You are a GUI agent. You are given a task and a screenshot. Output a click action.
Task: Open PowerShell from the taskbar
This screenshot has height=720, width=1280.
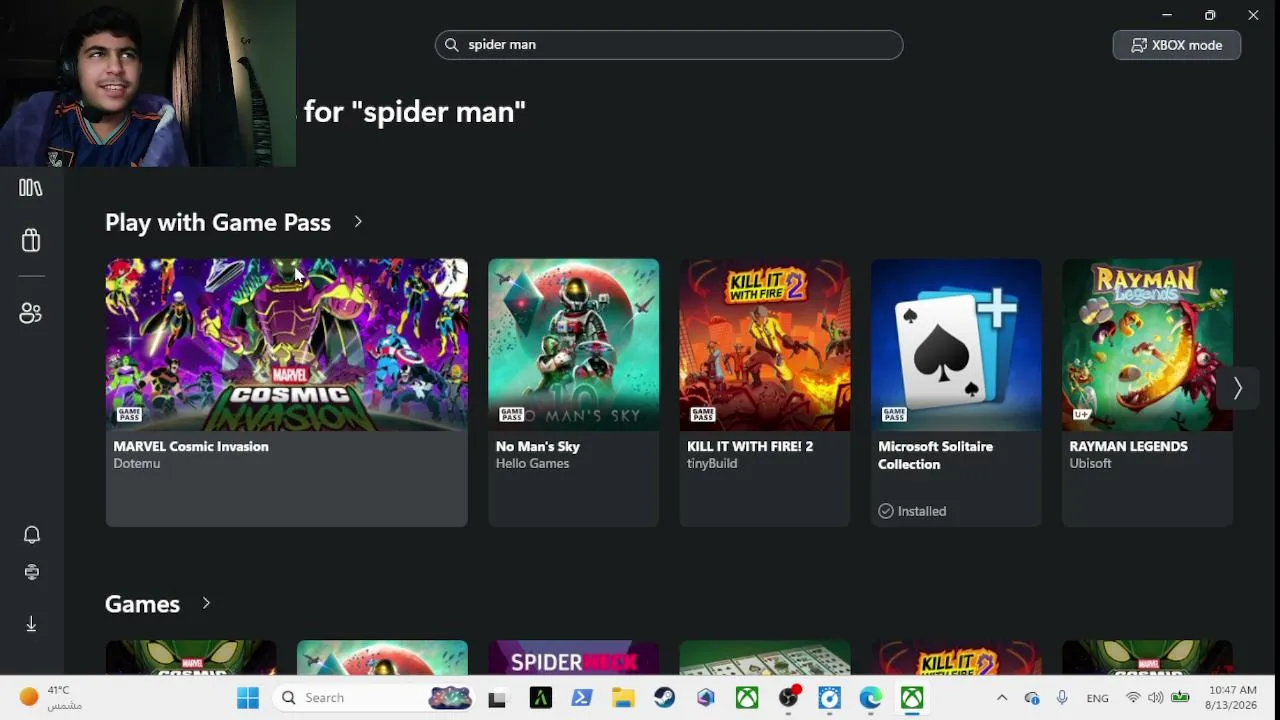click(x=582, y=698)
